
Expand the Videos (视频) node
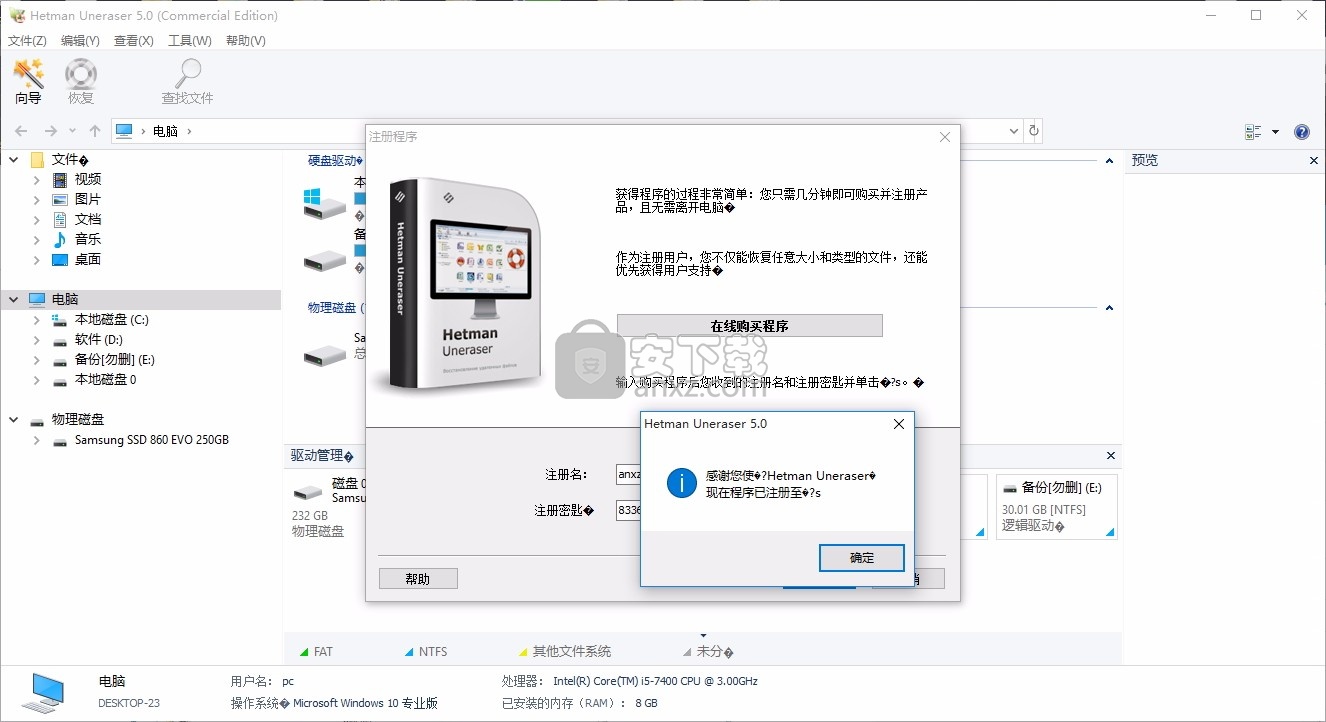pos(37,180)
